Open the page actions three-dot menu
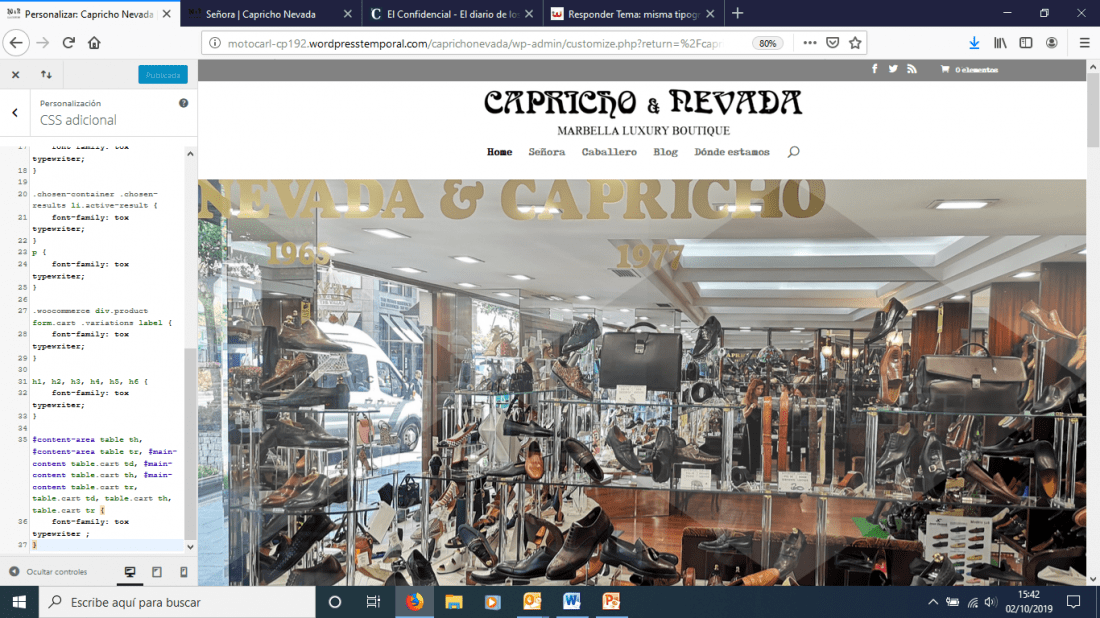Screen dimensions: 1100x618 point(810,43)
